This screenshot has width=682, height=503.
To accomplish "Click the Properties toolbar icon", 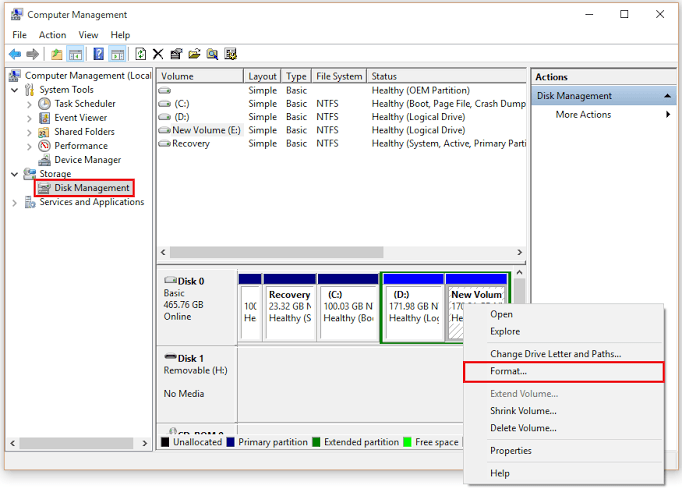I will [176, 54].
